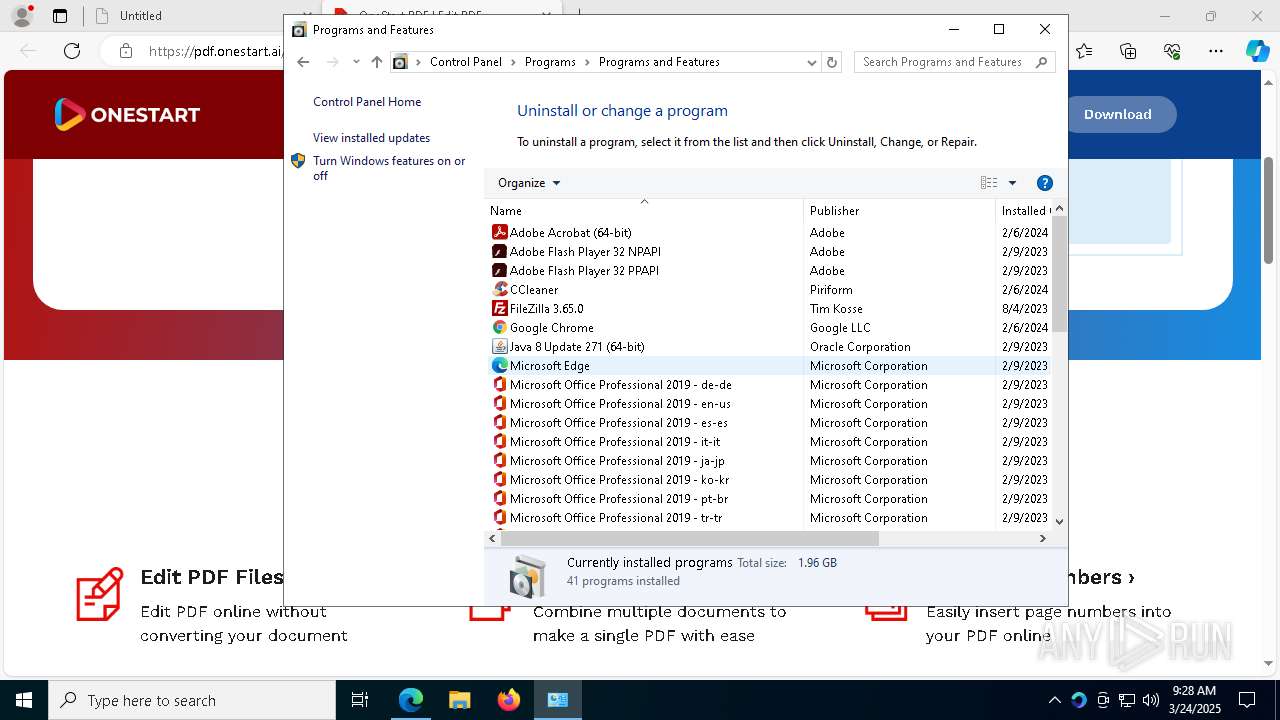Viewport: 1280px width, 720px height.
Task: Click the FileZilla 3.65.0 icon
Action: click(500, 308)
